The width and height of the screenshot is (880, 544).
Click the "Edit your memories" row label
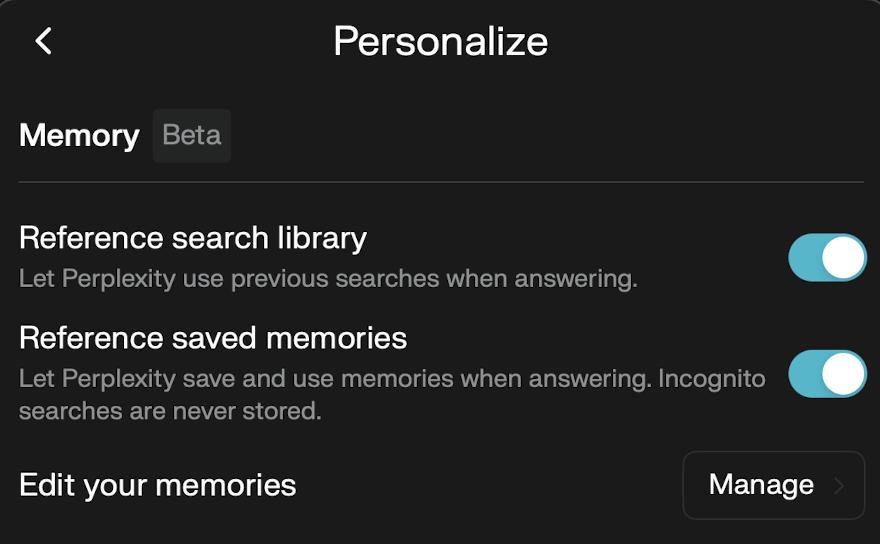(158, 485)
